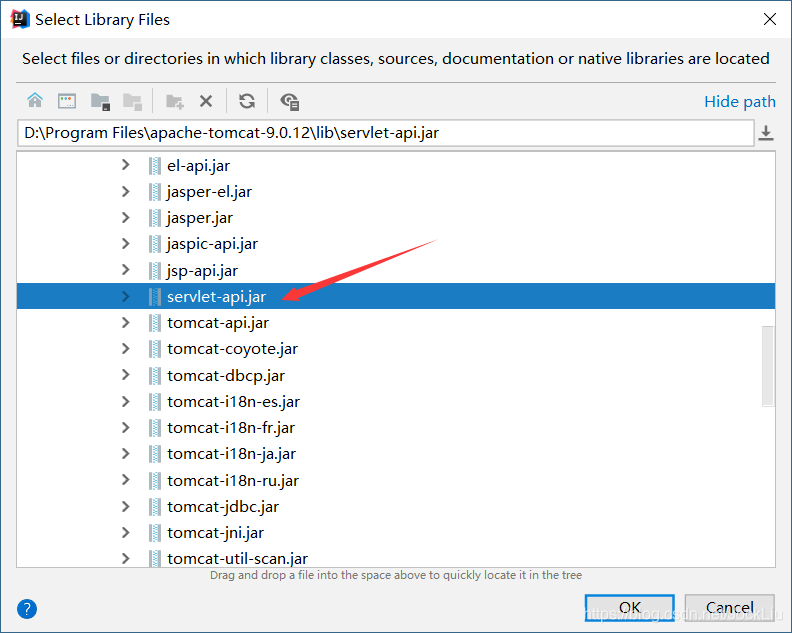Click the vertical scrollbar thumb
This screenshot has height=633, width=792.
pyautogui.click(x=768, y=366)
